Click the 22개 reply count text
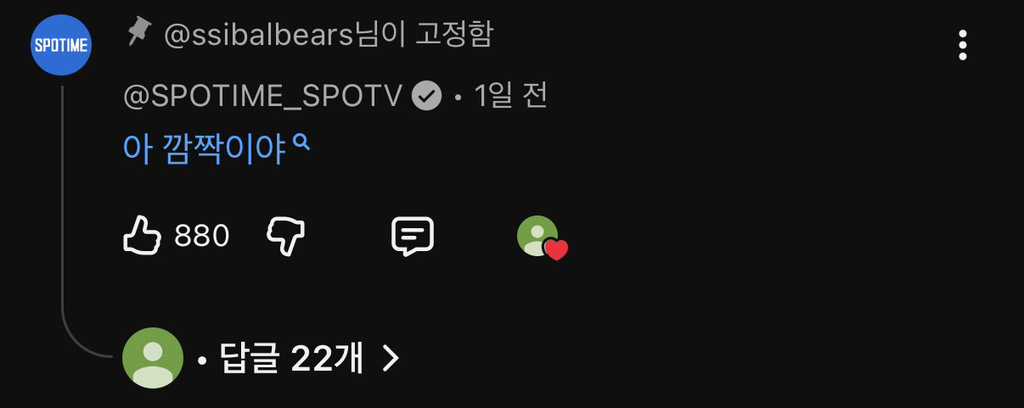 (x=327, y=358)
